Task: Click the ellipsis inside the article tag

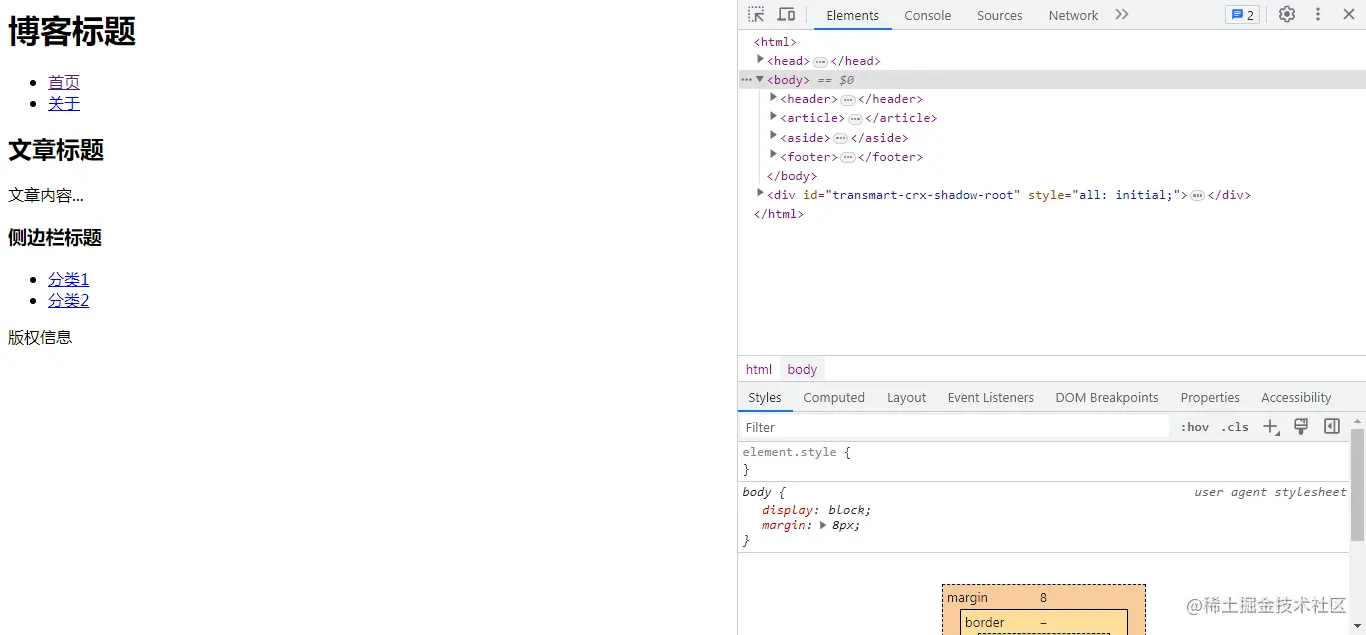Action: pos(855,119)
